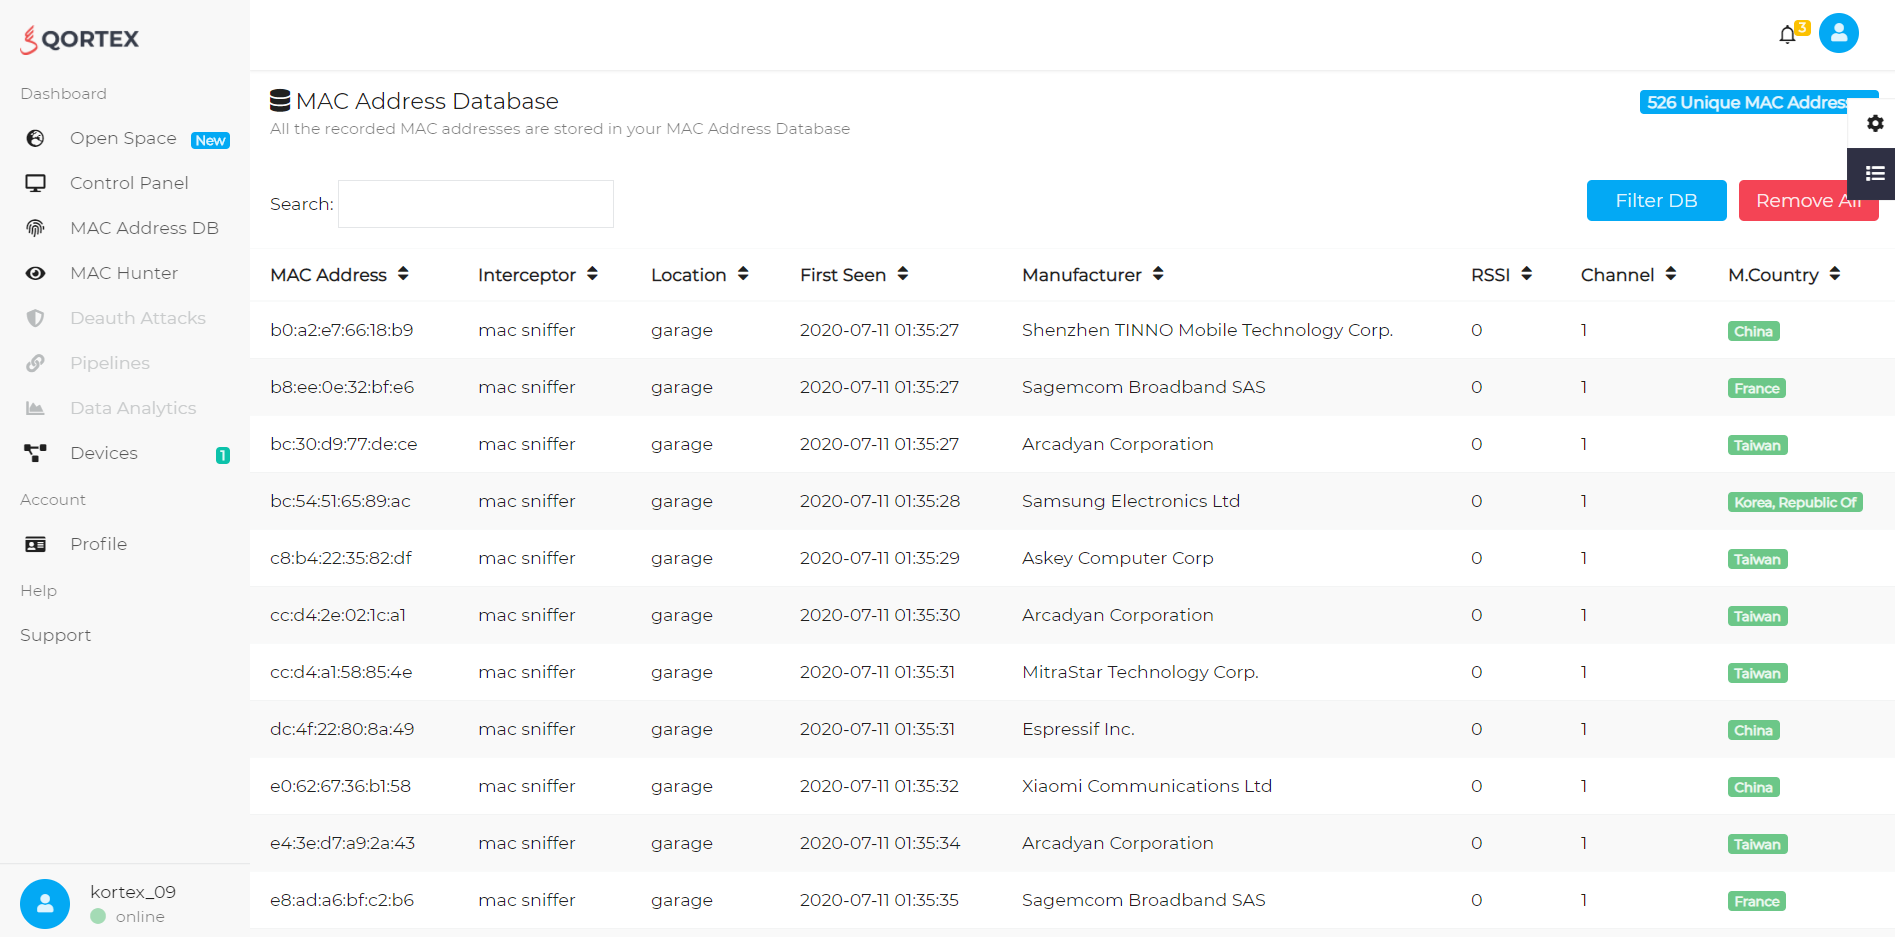Click the Open Space globe icon
The width and height of the screenshot is (1895, 937).
click(x=35, y=138)
